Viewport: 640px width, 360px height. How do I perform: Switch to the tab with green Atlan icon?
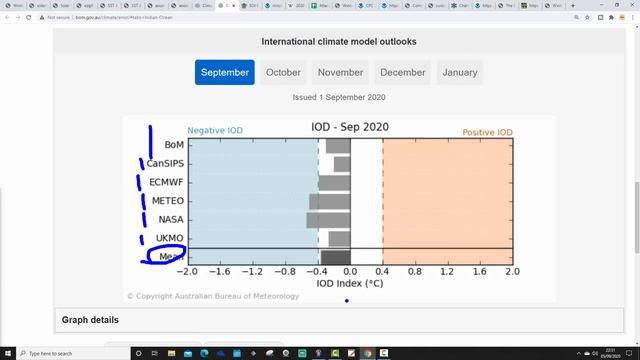click(320, 6)
